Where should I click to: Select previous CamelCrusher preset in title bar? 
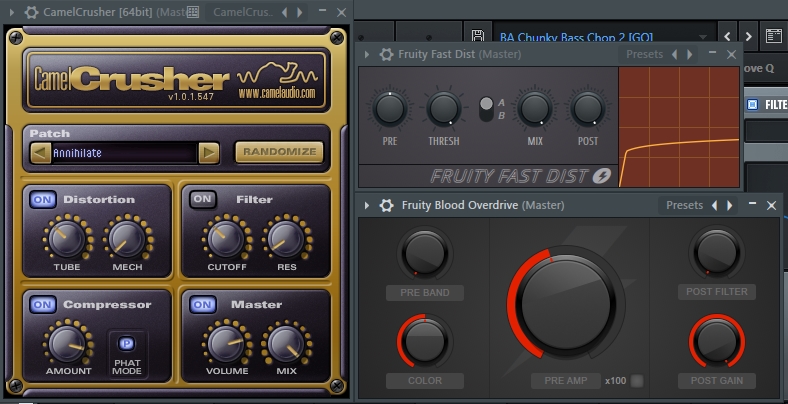(x=284, y=12)
